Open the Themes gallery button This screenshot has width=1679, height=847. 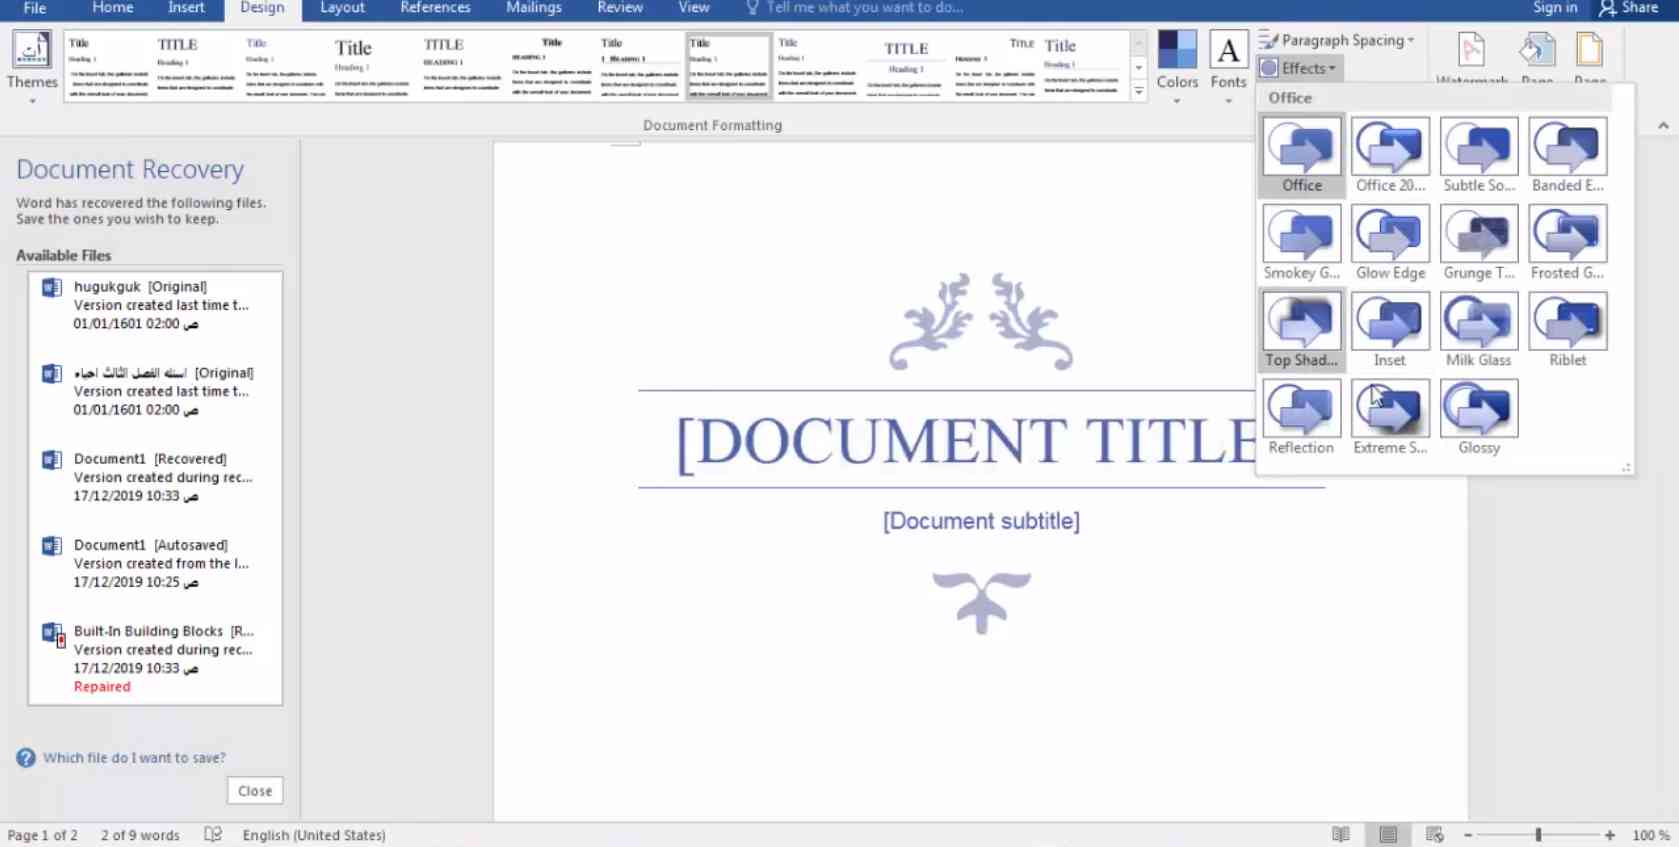tap(32, 67)
